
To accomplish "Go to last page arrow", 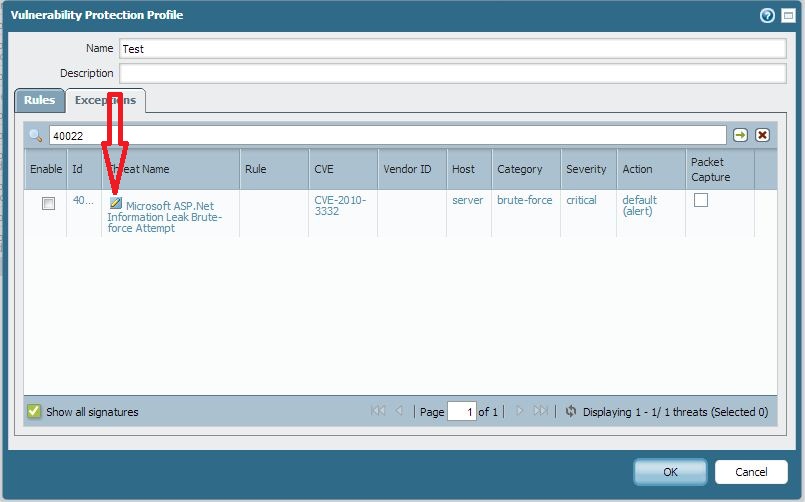I will click(x=541, y=411).
